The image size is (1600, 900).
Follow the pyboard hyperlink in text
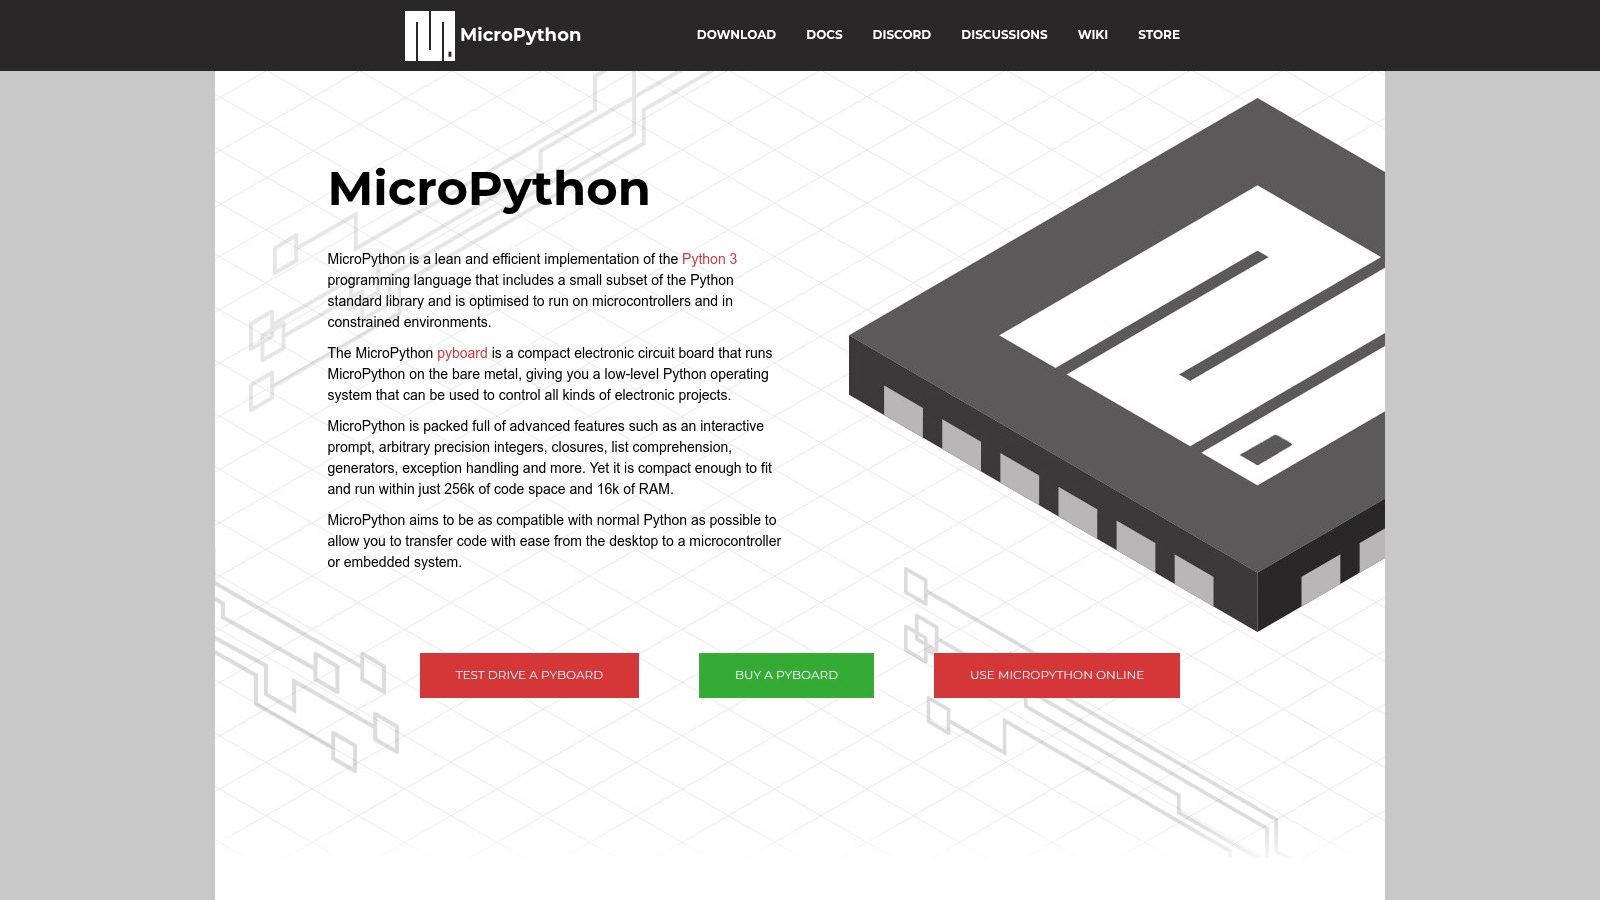pyautogui.click(x=462, y=353)
